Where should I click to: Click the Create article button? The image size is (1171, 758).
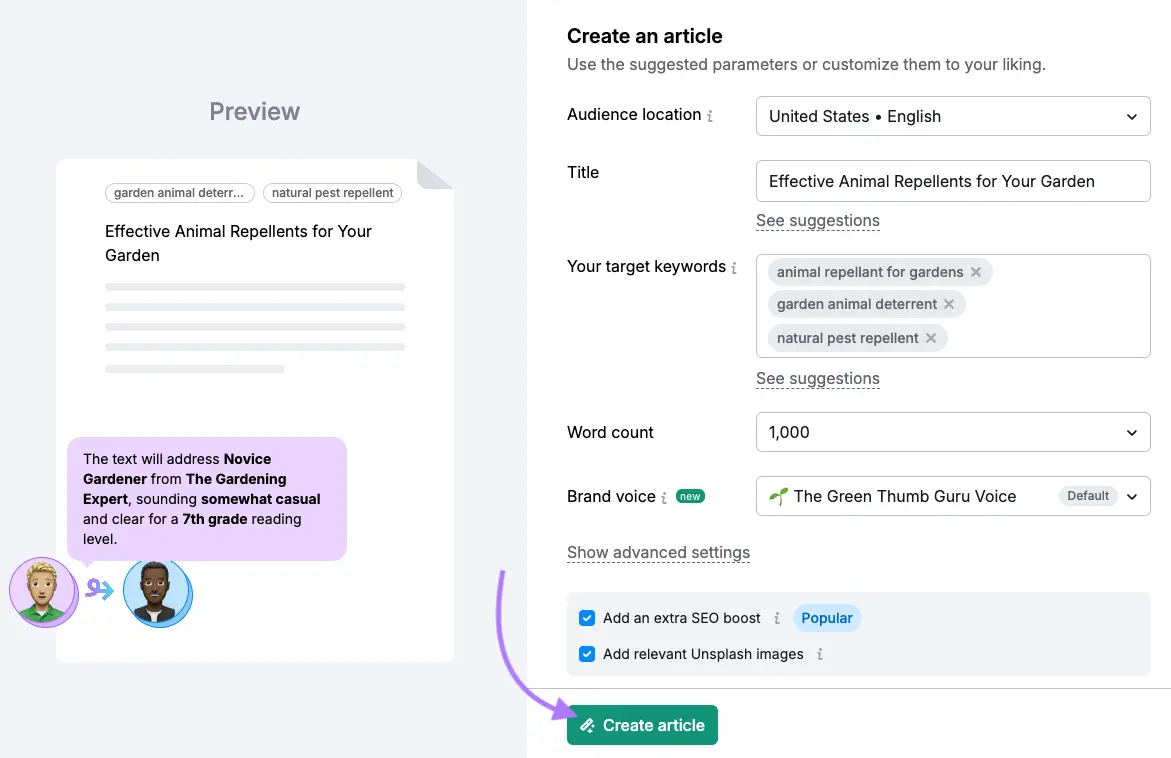point(642,725)
